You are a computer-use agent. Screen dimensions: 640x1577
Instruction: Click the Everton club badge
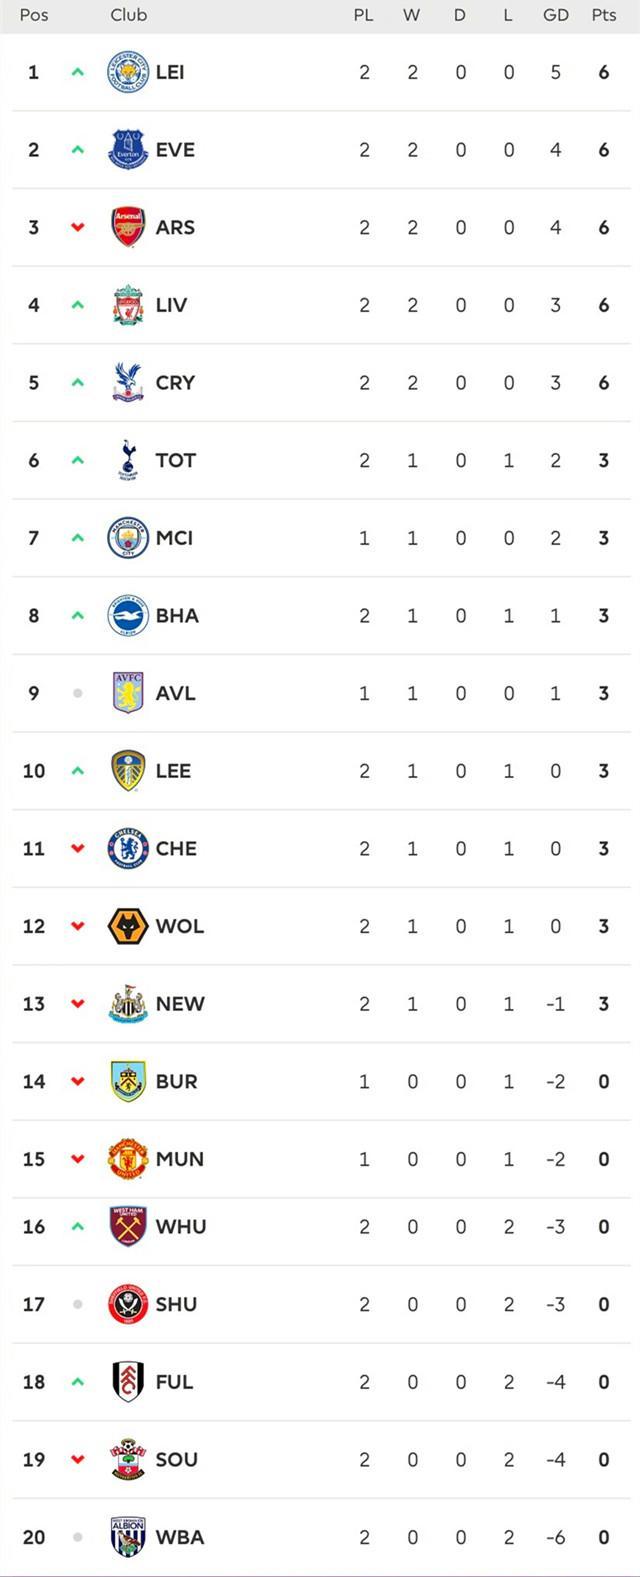point(128,150)
